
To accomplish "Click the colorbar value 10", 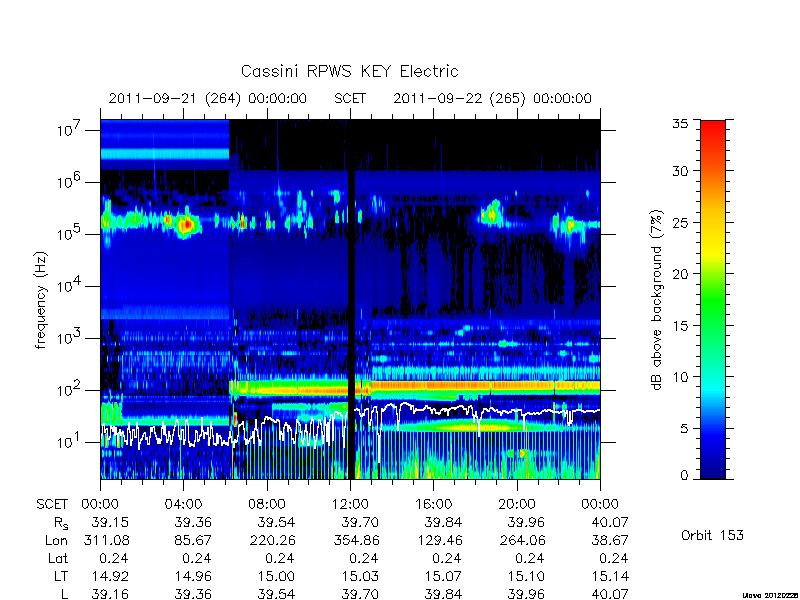I will tap(681, 377).
